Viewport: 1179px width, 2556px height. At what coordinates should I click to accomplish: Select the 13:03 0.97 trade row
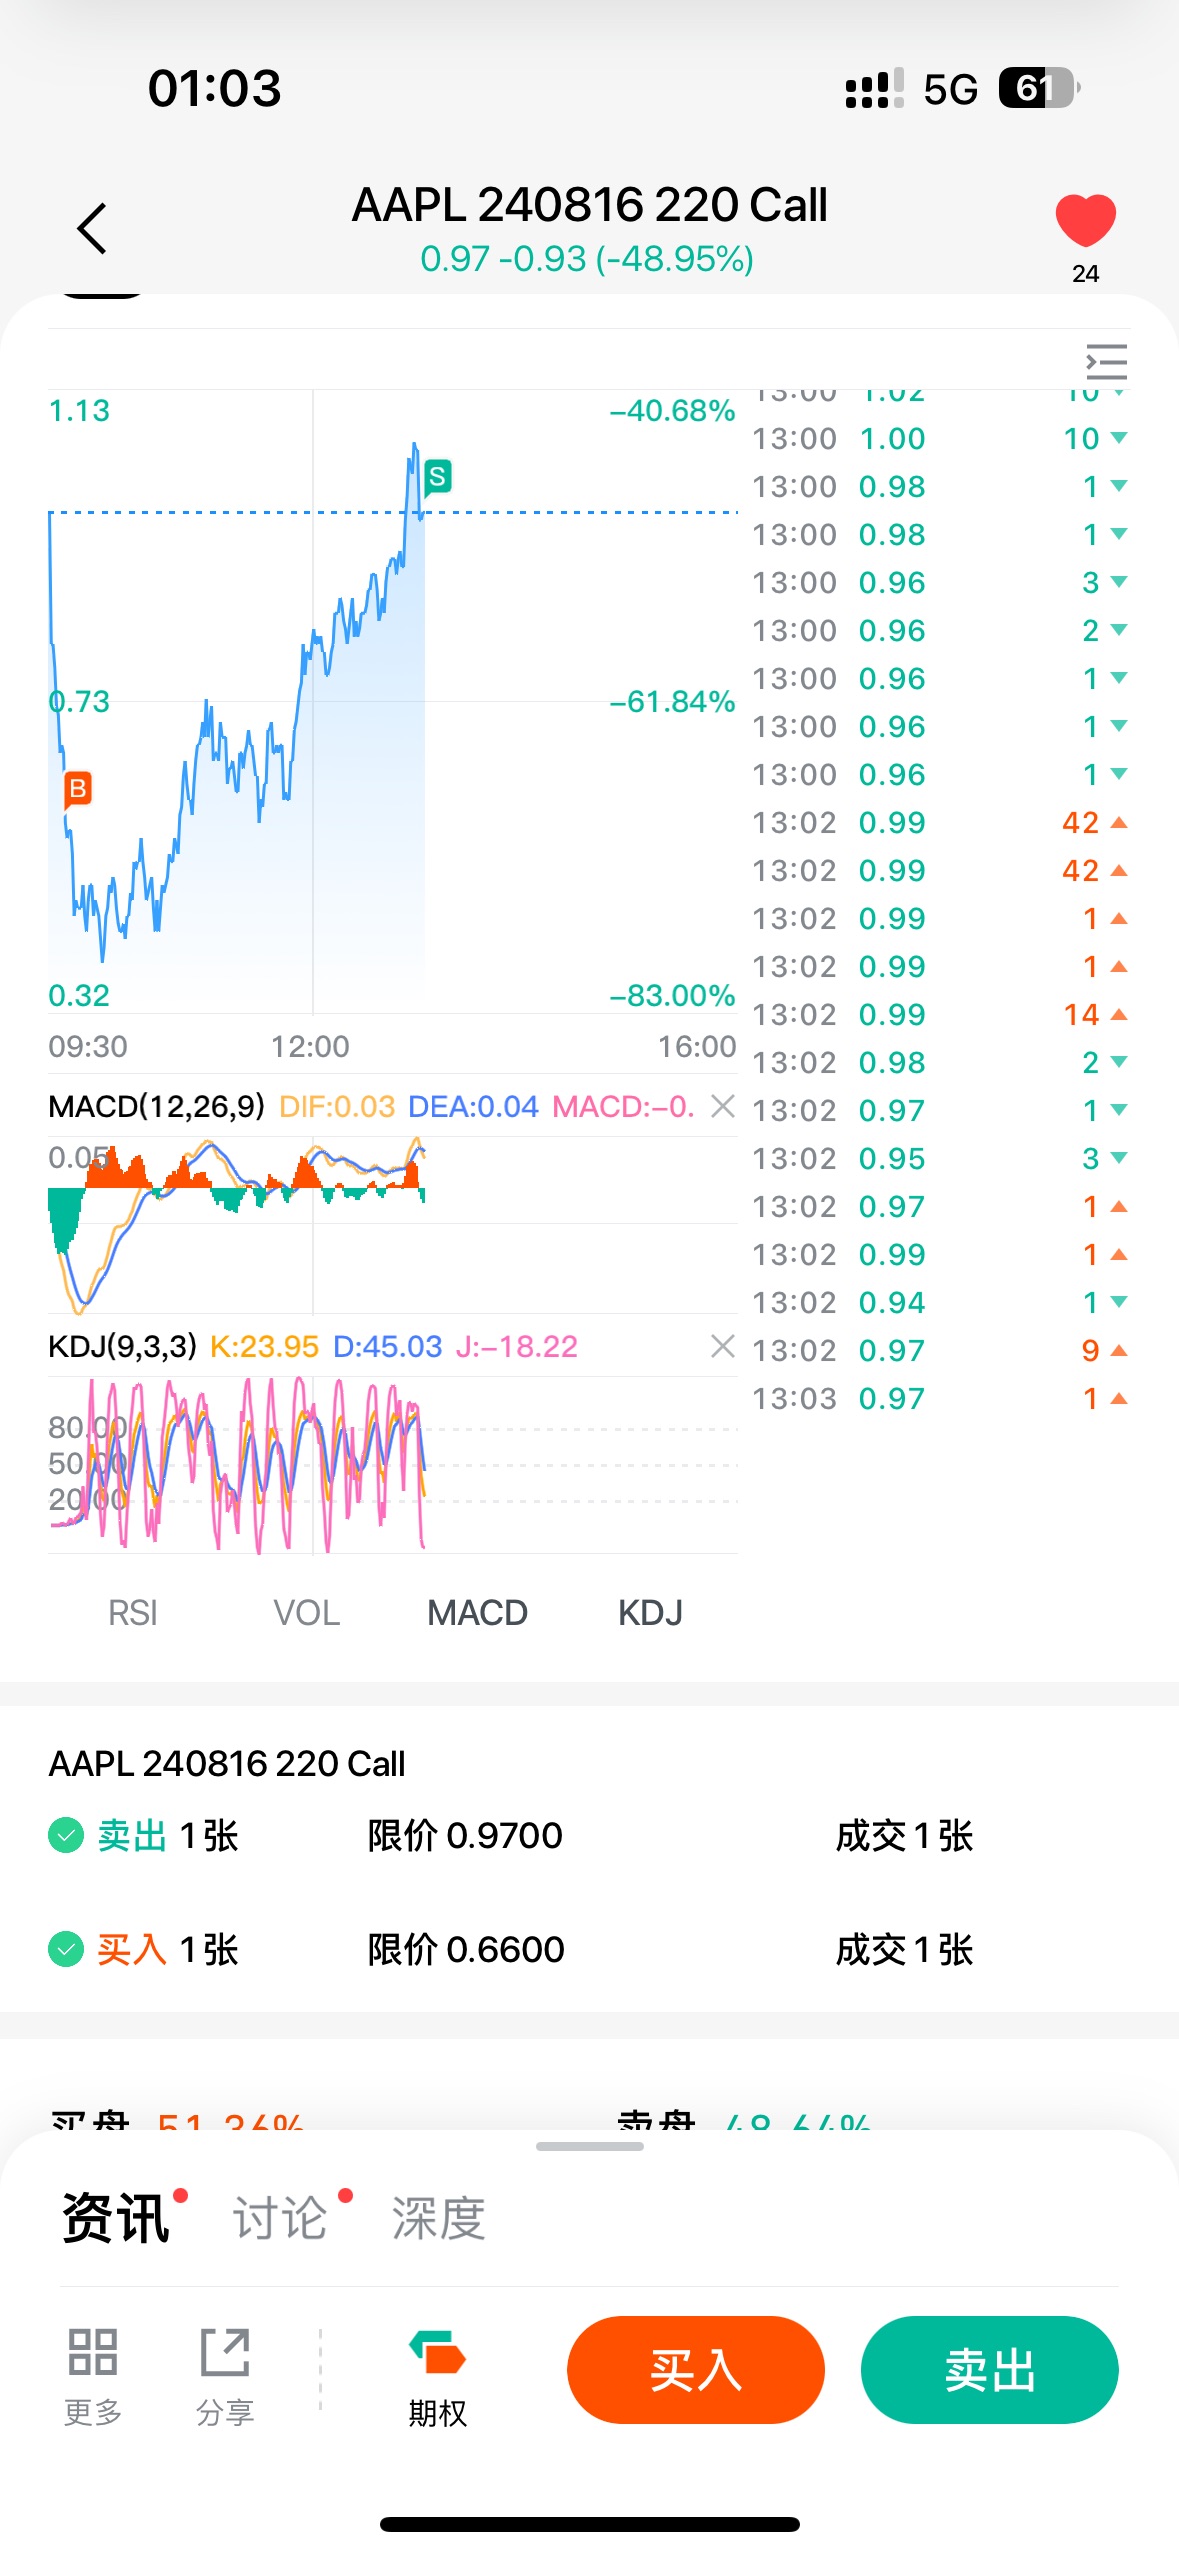940,1398
